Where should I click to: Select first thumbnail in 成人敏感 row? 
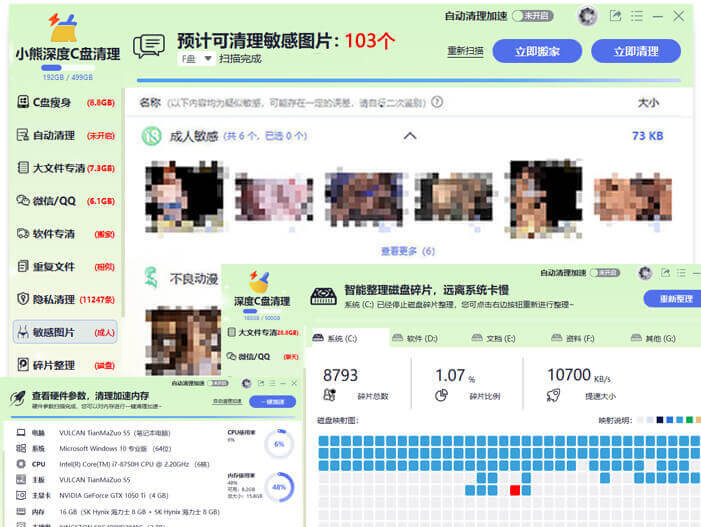pyautogui.click(x=184, y=197)
